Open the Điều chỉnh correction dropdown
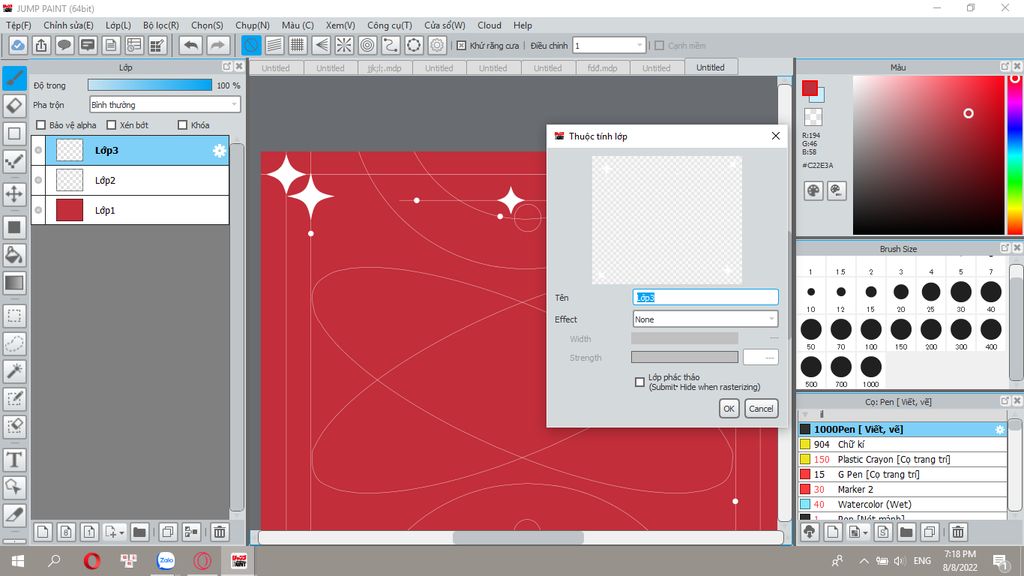 [609, 45]
